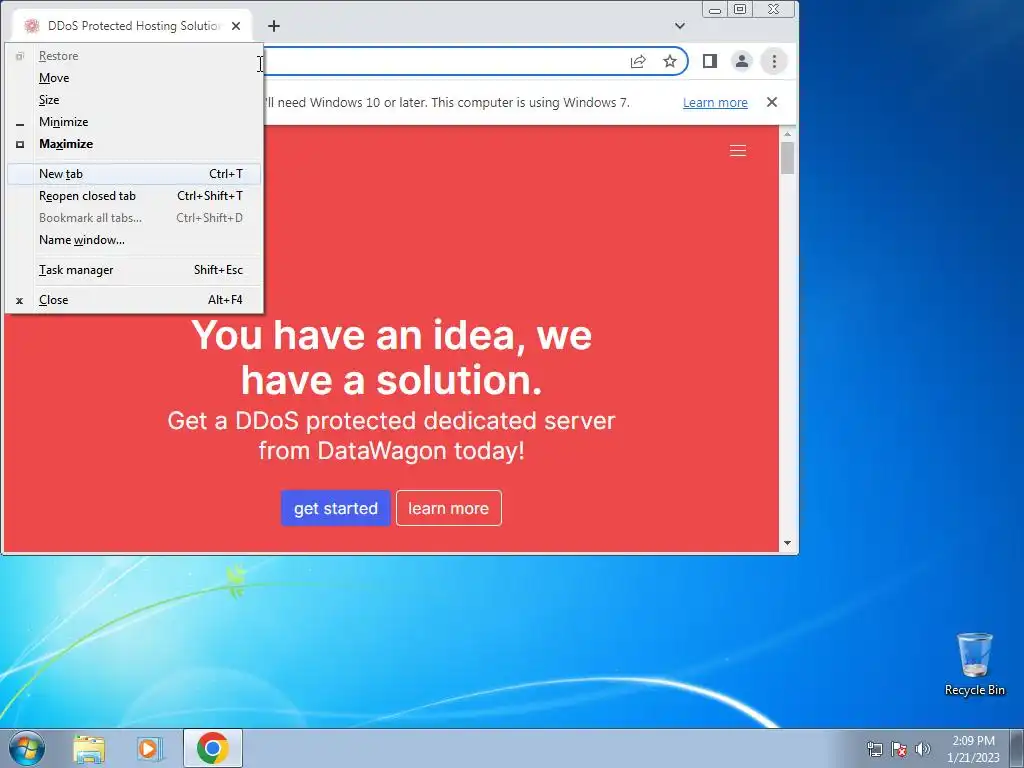
Task: Choose Maximize from the window menu
Action: (135, 144)
